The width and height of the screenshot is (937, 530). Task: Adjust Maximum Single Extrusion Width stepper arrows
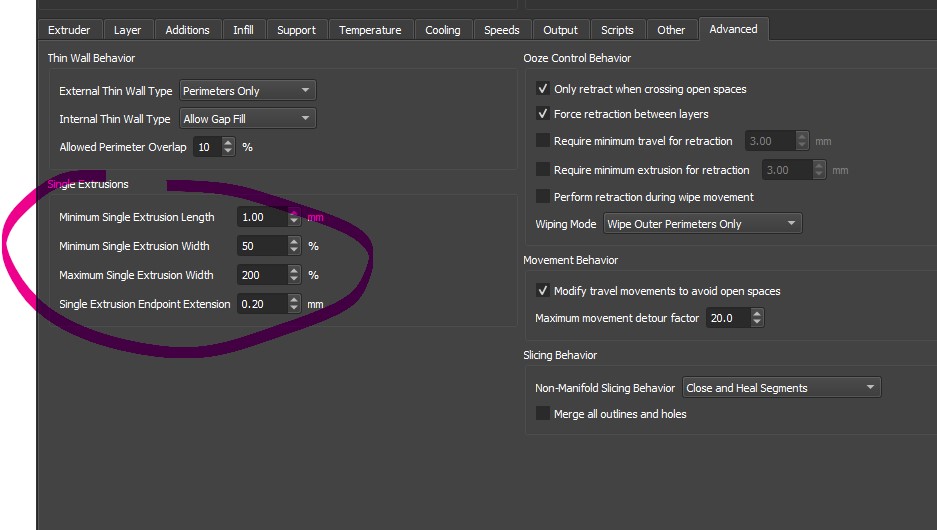[x=294, y=275]
